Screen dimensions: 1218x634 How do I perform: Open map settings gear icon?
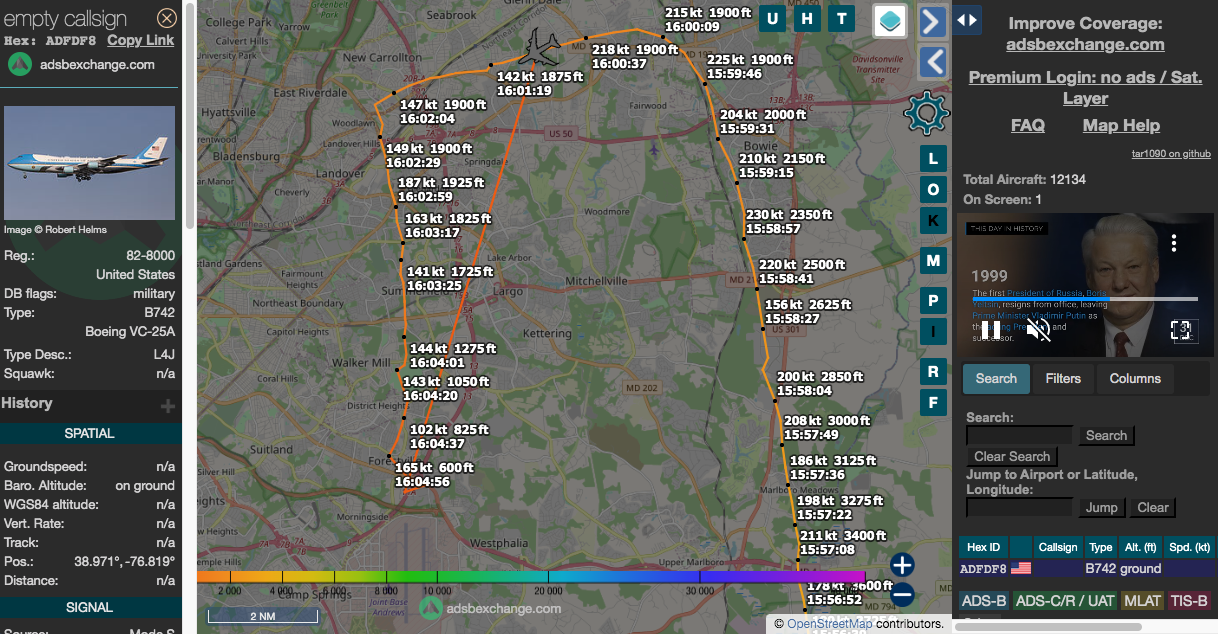pos(926,112)
